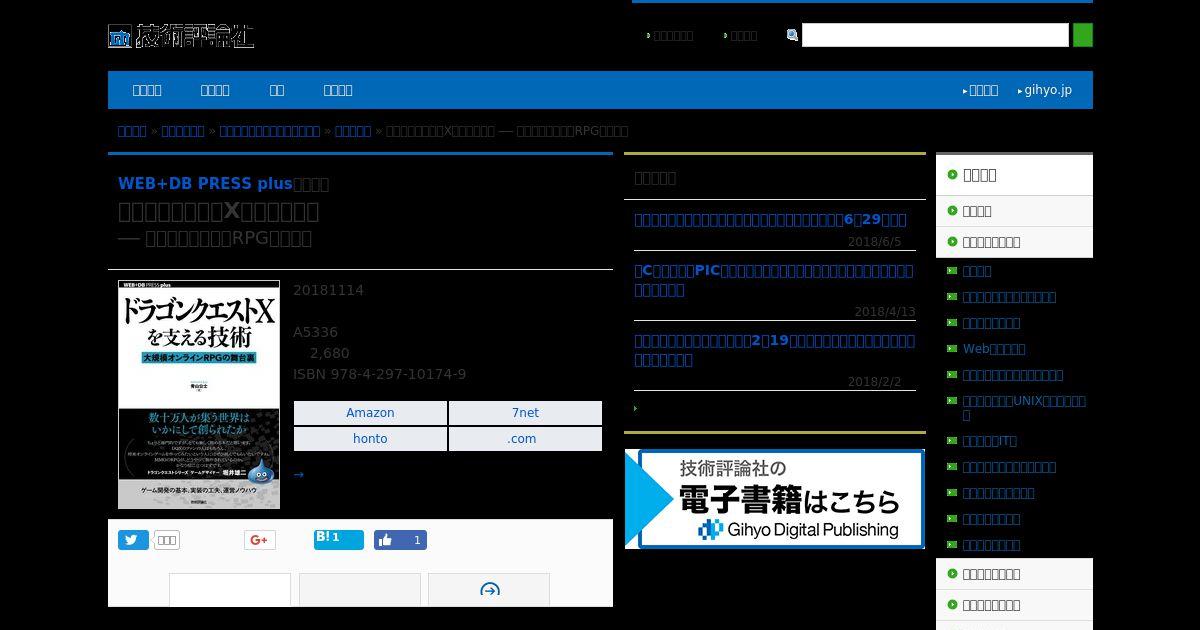The image size is (1200, 630).
Task: Open the news item dated 2018/2/2
Action: point(774,350)
